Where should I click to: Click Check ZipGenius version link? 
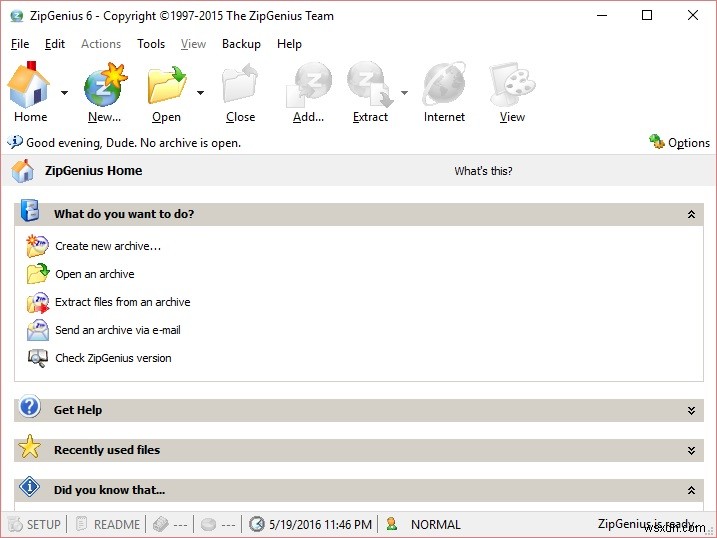(113, 358)
